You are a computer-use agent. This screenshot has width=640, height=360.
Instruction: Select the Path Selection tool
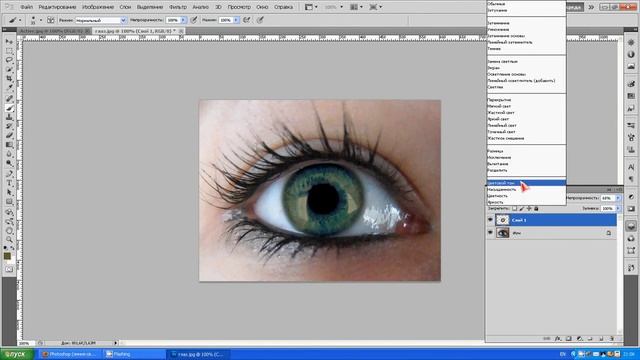[9, 193]
